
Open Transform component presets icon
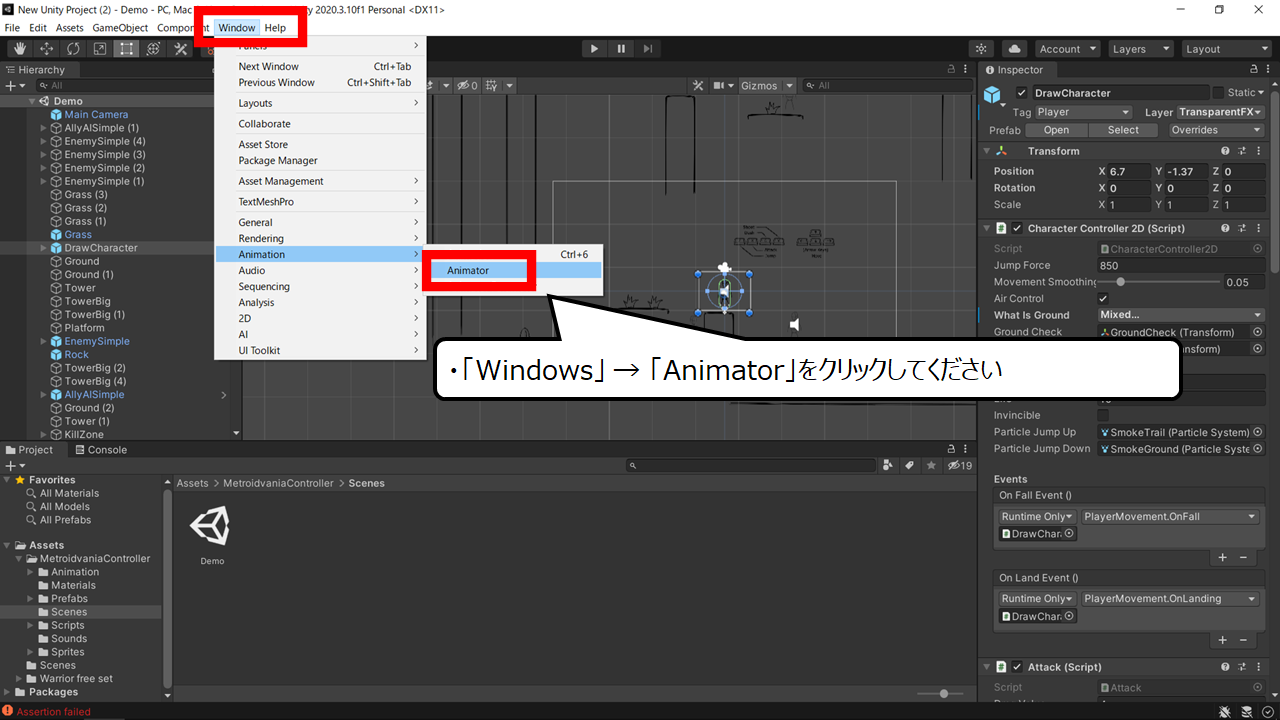(x=1242, y=151)
